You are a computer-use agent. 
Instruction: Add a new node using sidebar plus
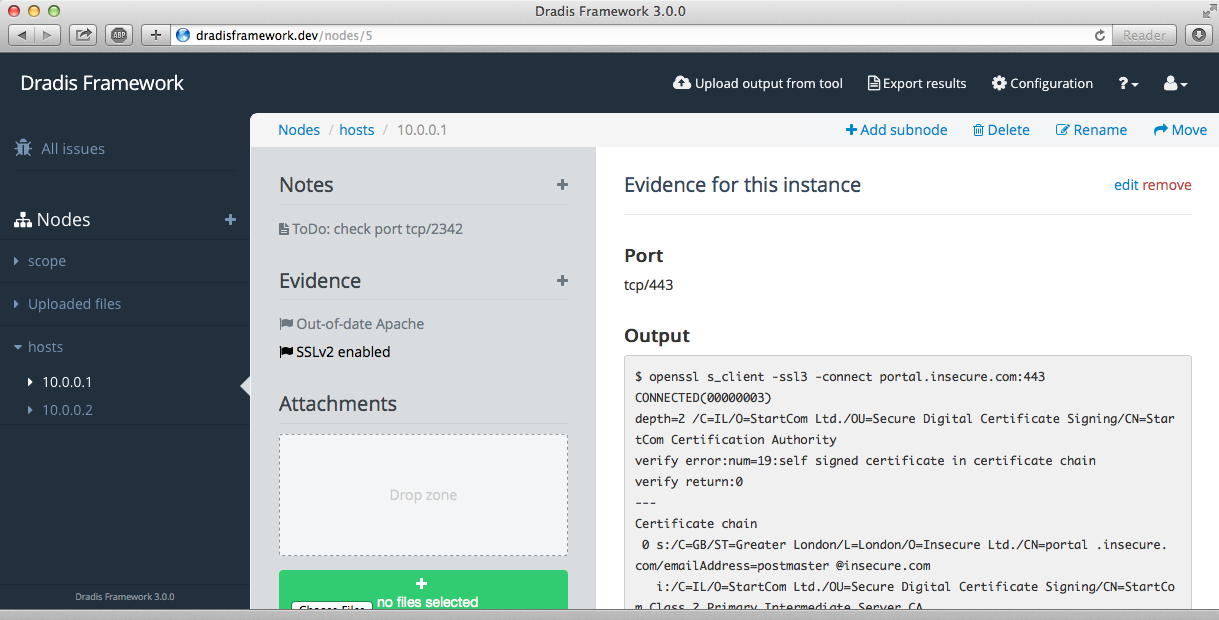[x=230, y=220]
